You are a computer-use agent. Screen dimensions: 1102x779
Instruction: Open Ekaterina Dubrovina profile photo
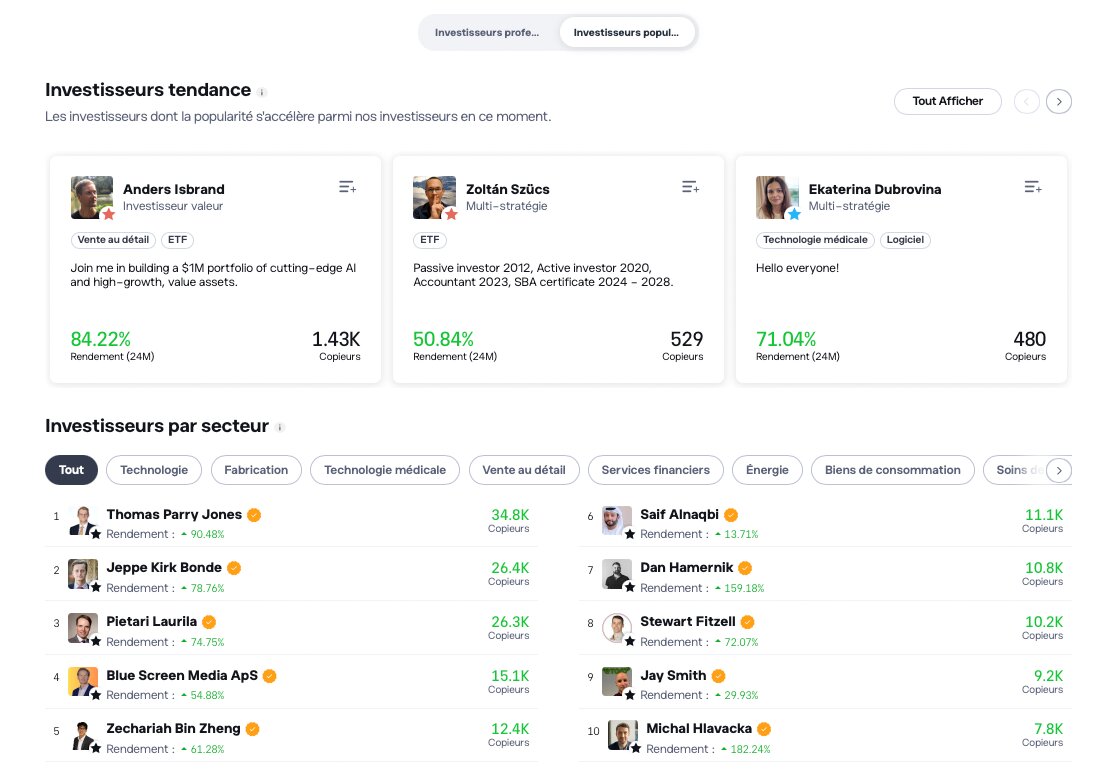tap(777, 197)
